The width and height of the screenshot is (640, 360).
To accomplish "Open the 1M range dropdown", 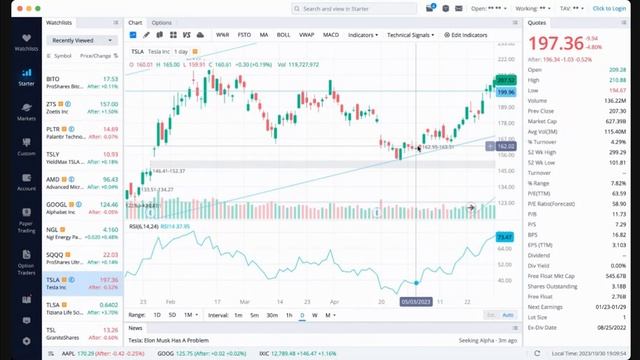I will coord(191,315).
